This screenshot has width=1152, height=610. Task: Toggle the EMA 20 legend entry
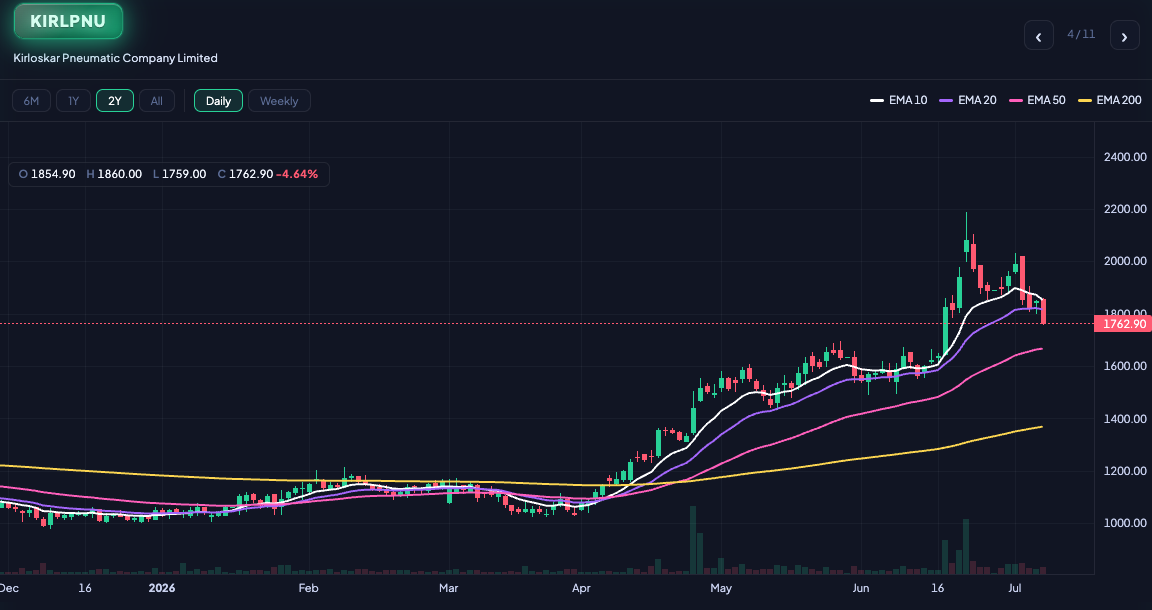pos(968,100)
